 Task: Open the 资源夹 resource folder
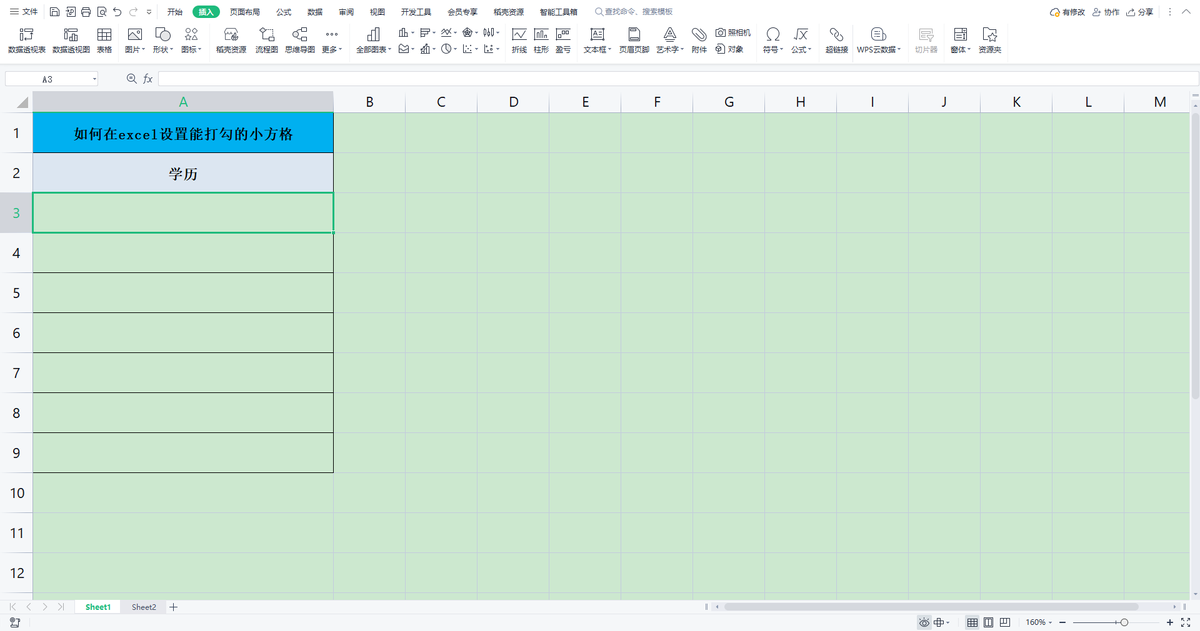click(989, 40)
